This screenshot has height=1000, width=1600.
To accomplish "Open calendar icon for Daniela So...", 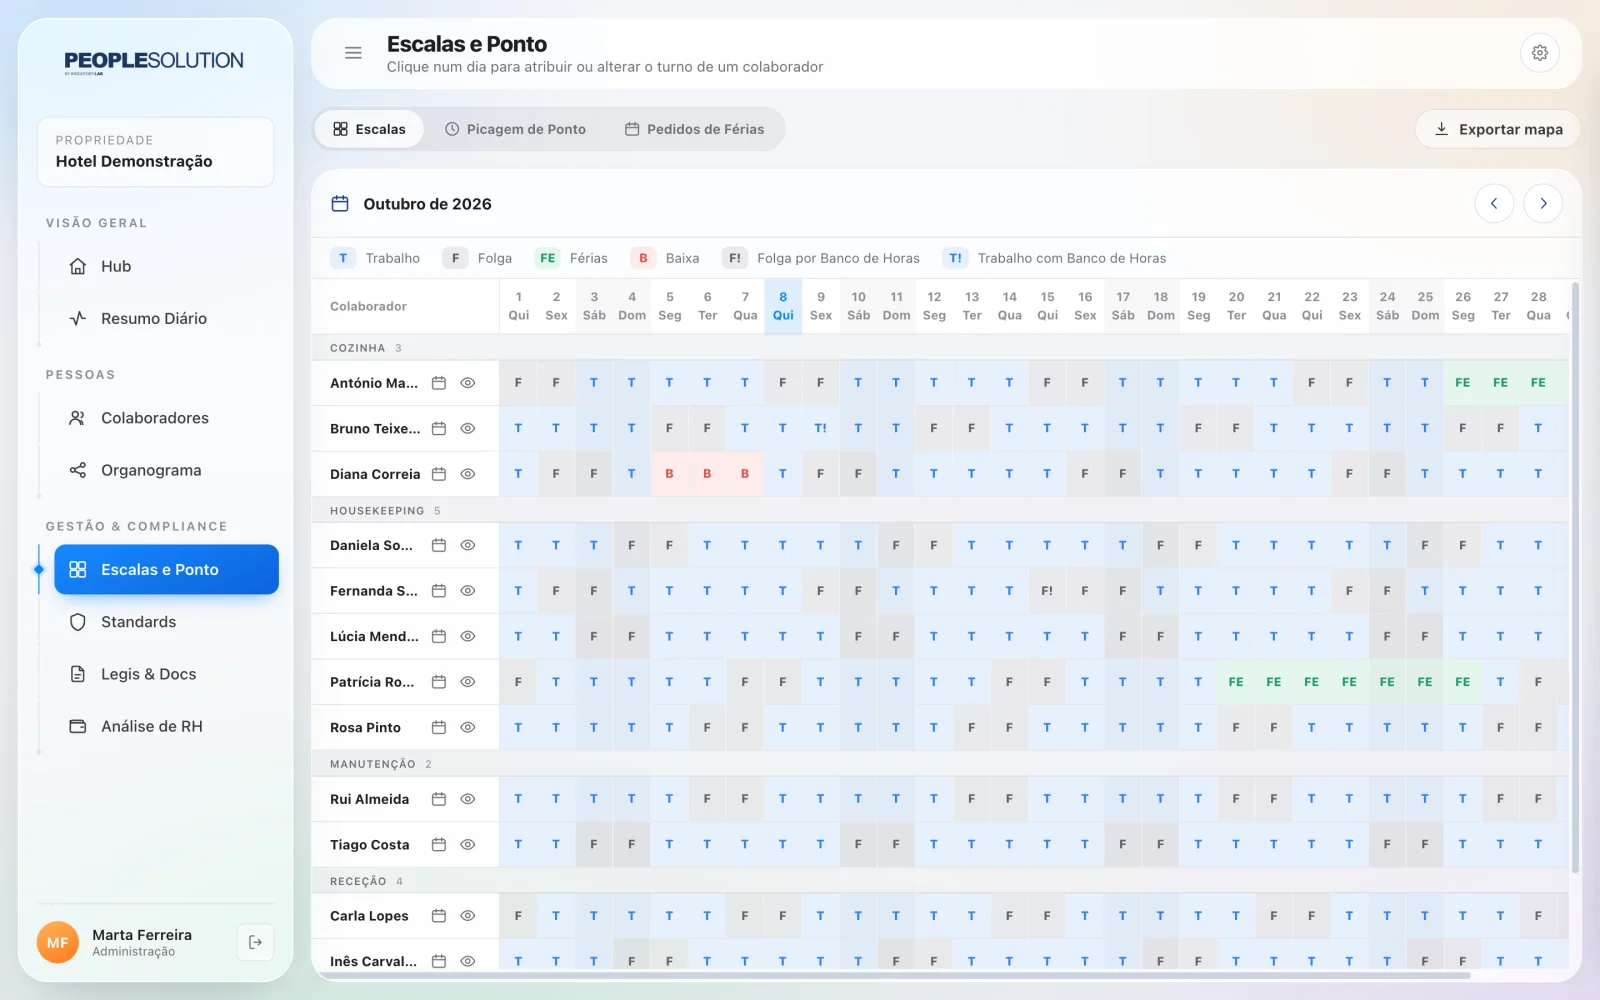I will pos(439,546).
